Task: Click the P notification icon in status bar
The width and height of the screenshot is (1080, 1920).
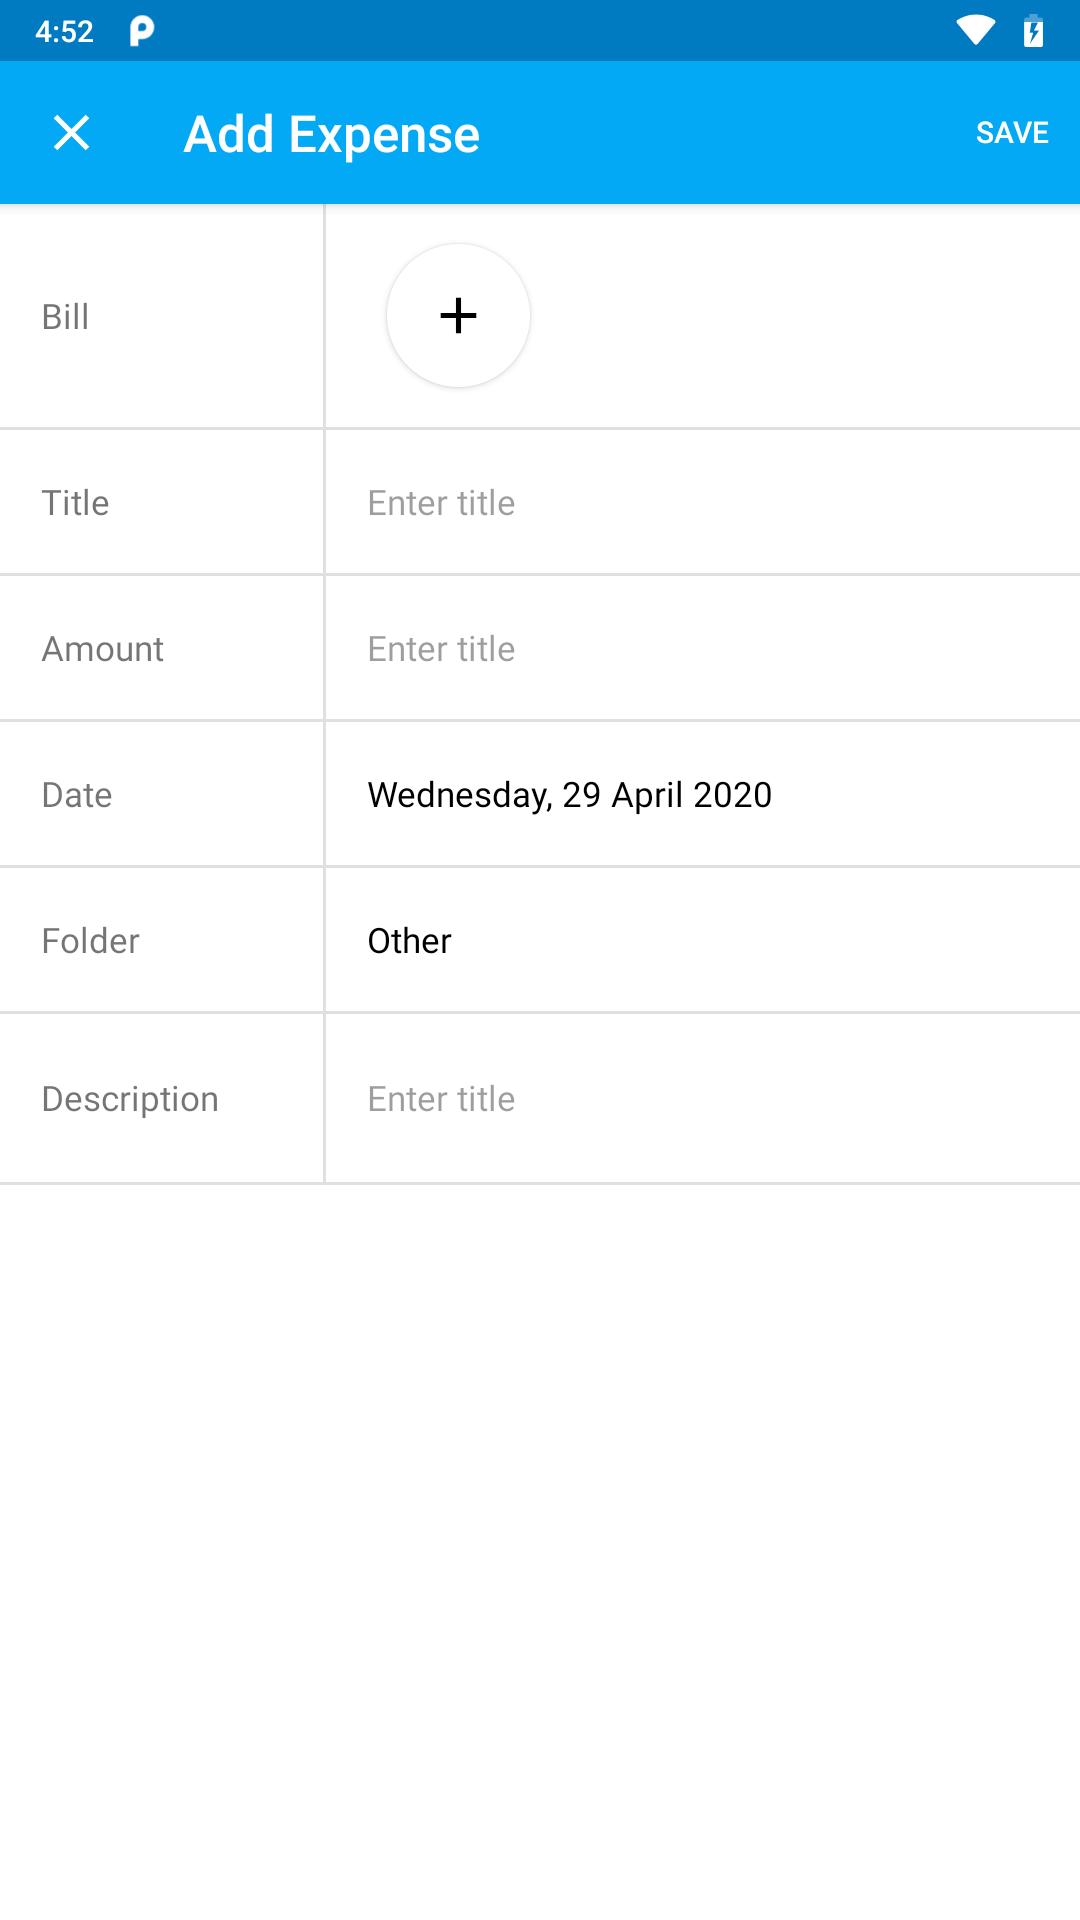Action: pyautogui.click(x=142, y=31)
